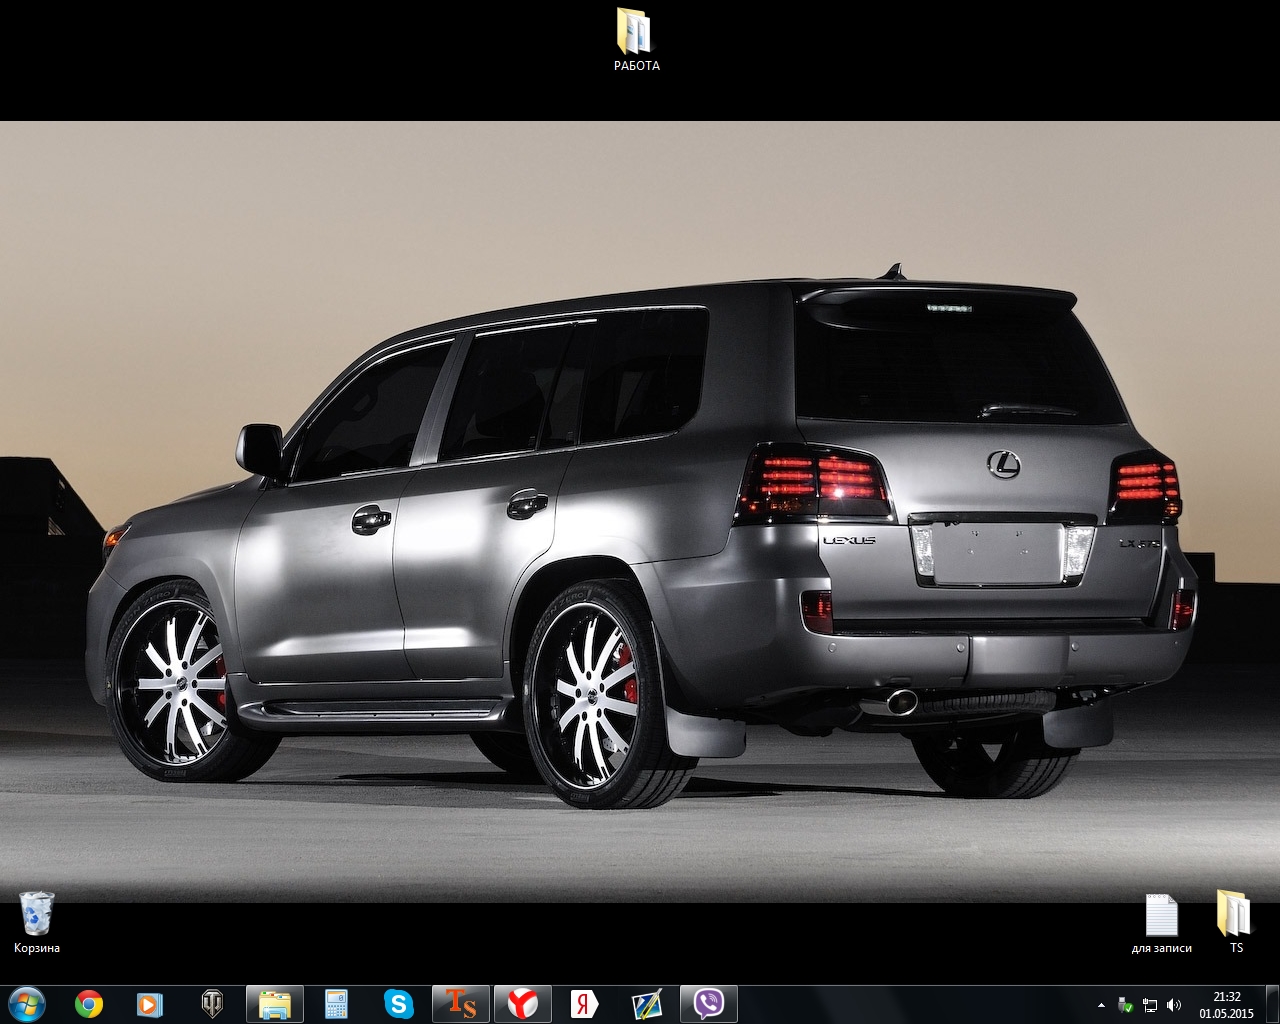Select the Корзина recycle bin icon
Screen dimensions: 1280x1024
pos(37,921)
